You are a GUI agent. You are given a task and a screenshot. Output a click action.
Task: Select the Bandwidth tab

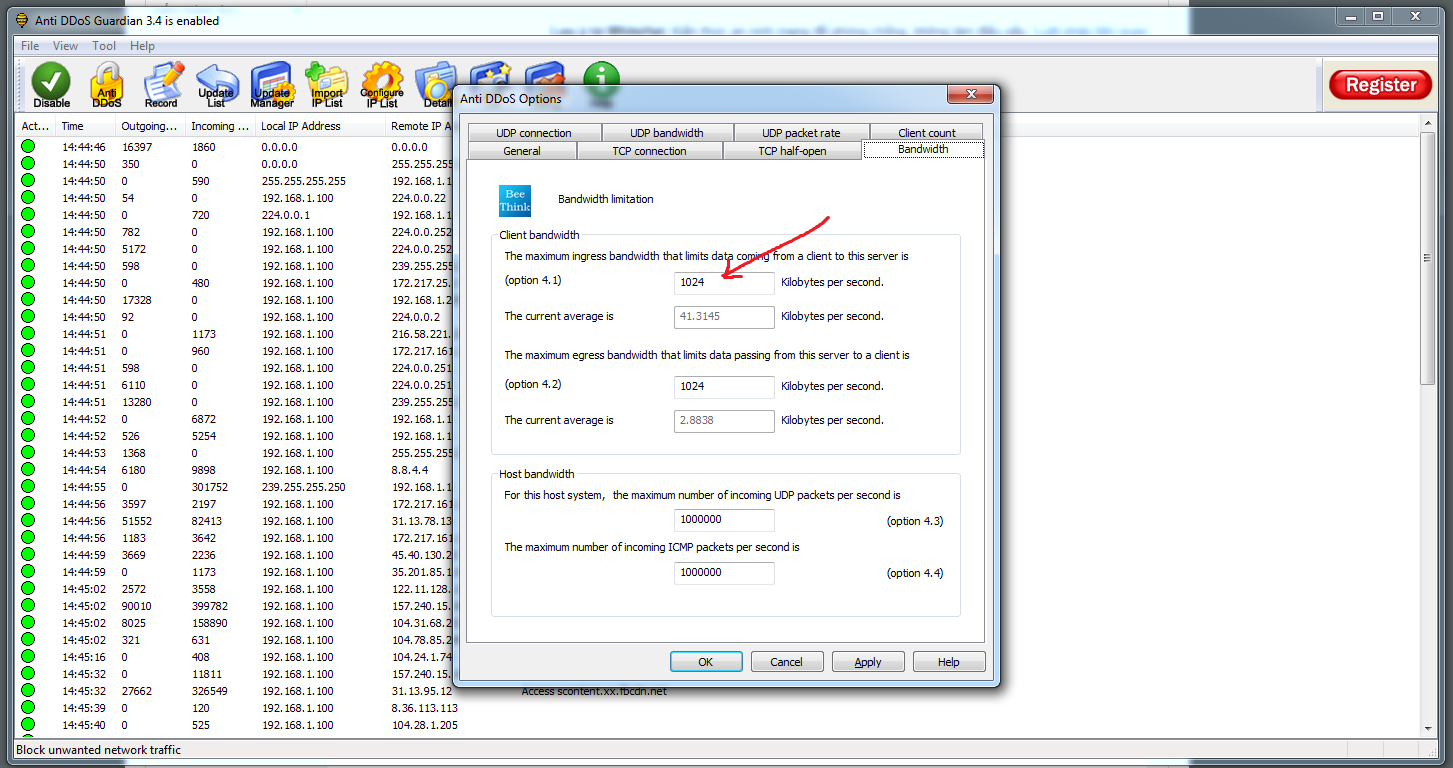tap(924, 149)
